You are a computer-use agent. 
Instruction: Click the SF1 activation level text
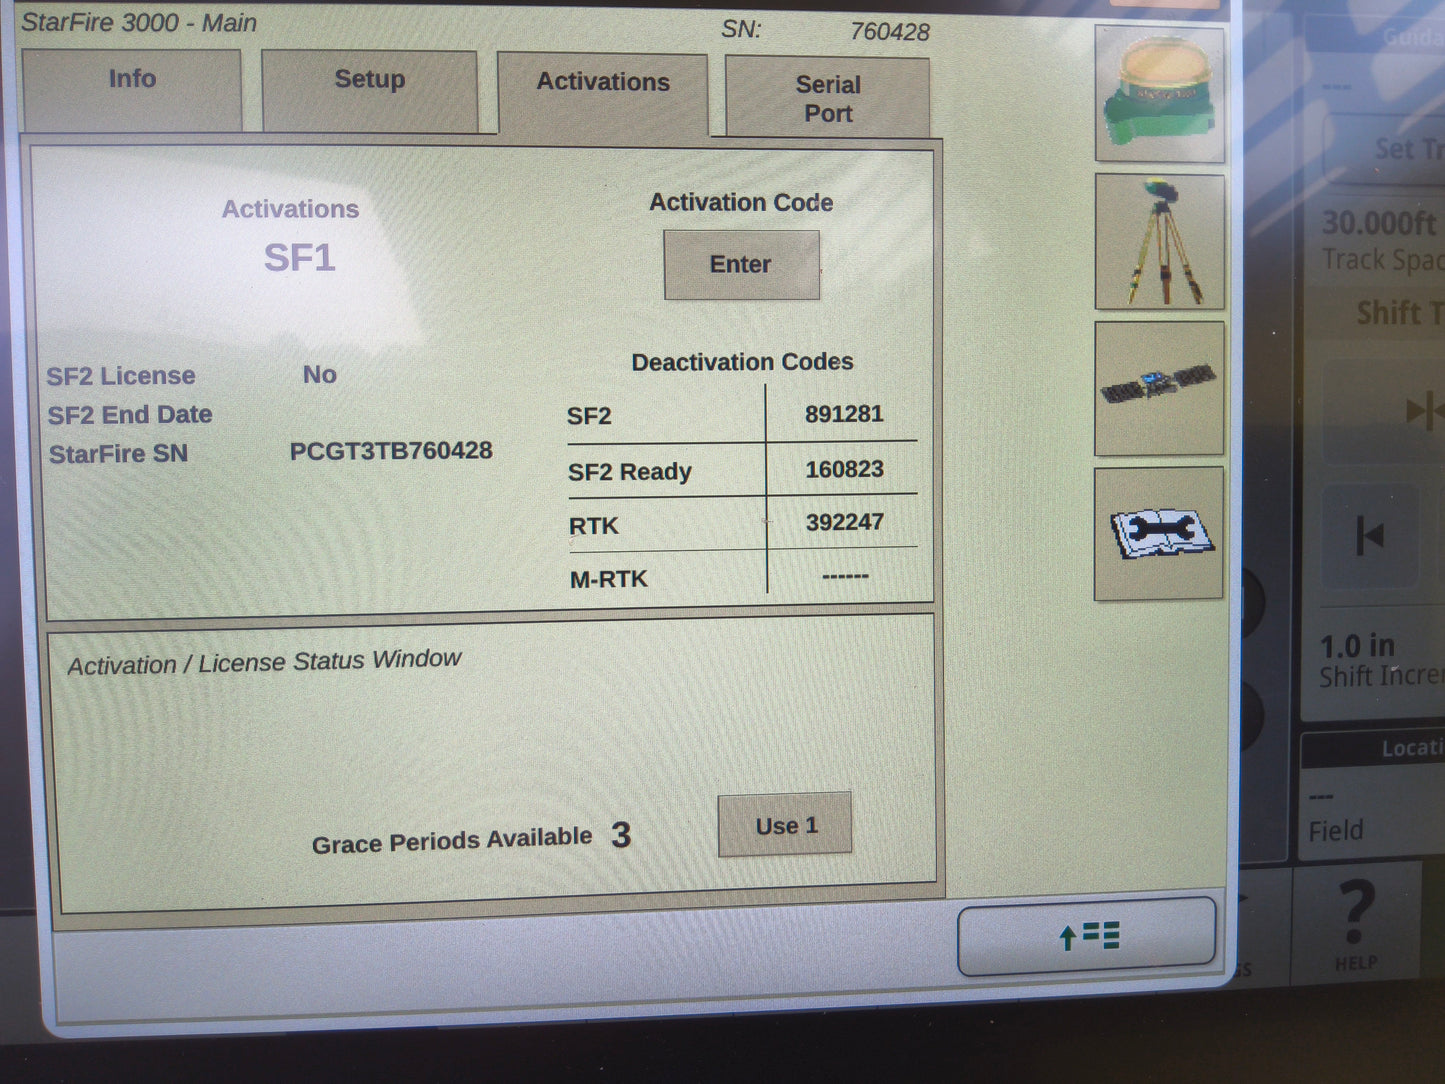point(299,258)
